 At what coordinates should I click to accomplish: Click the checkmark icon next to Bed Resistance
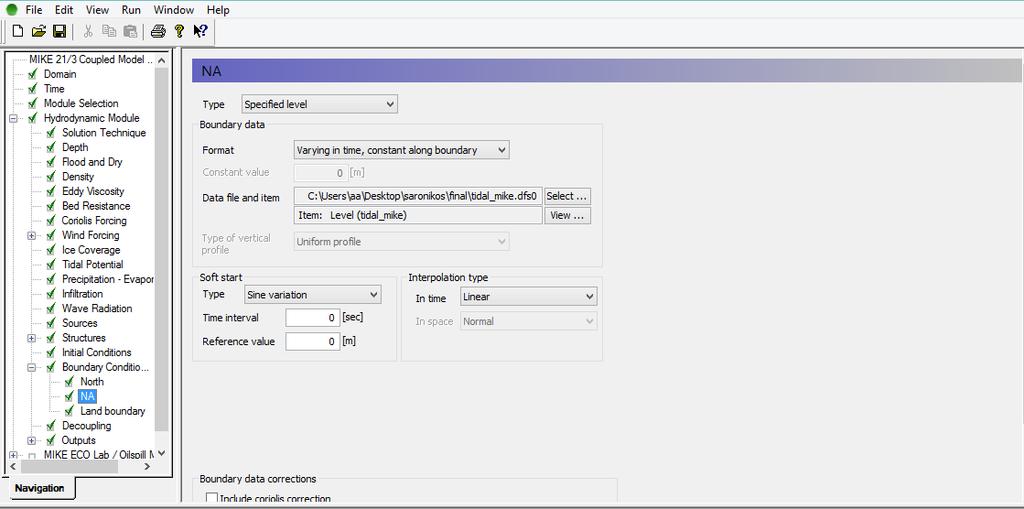(51, 206)
